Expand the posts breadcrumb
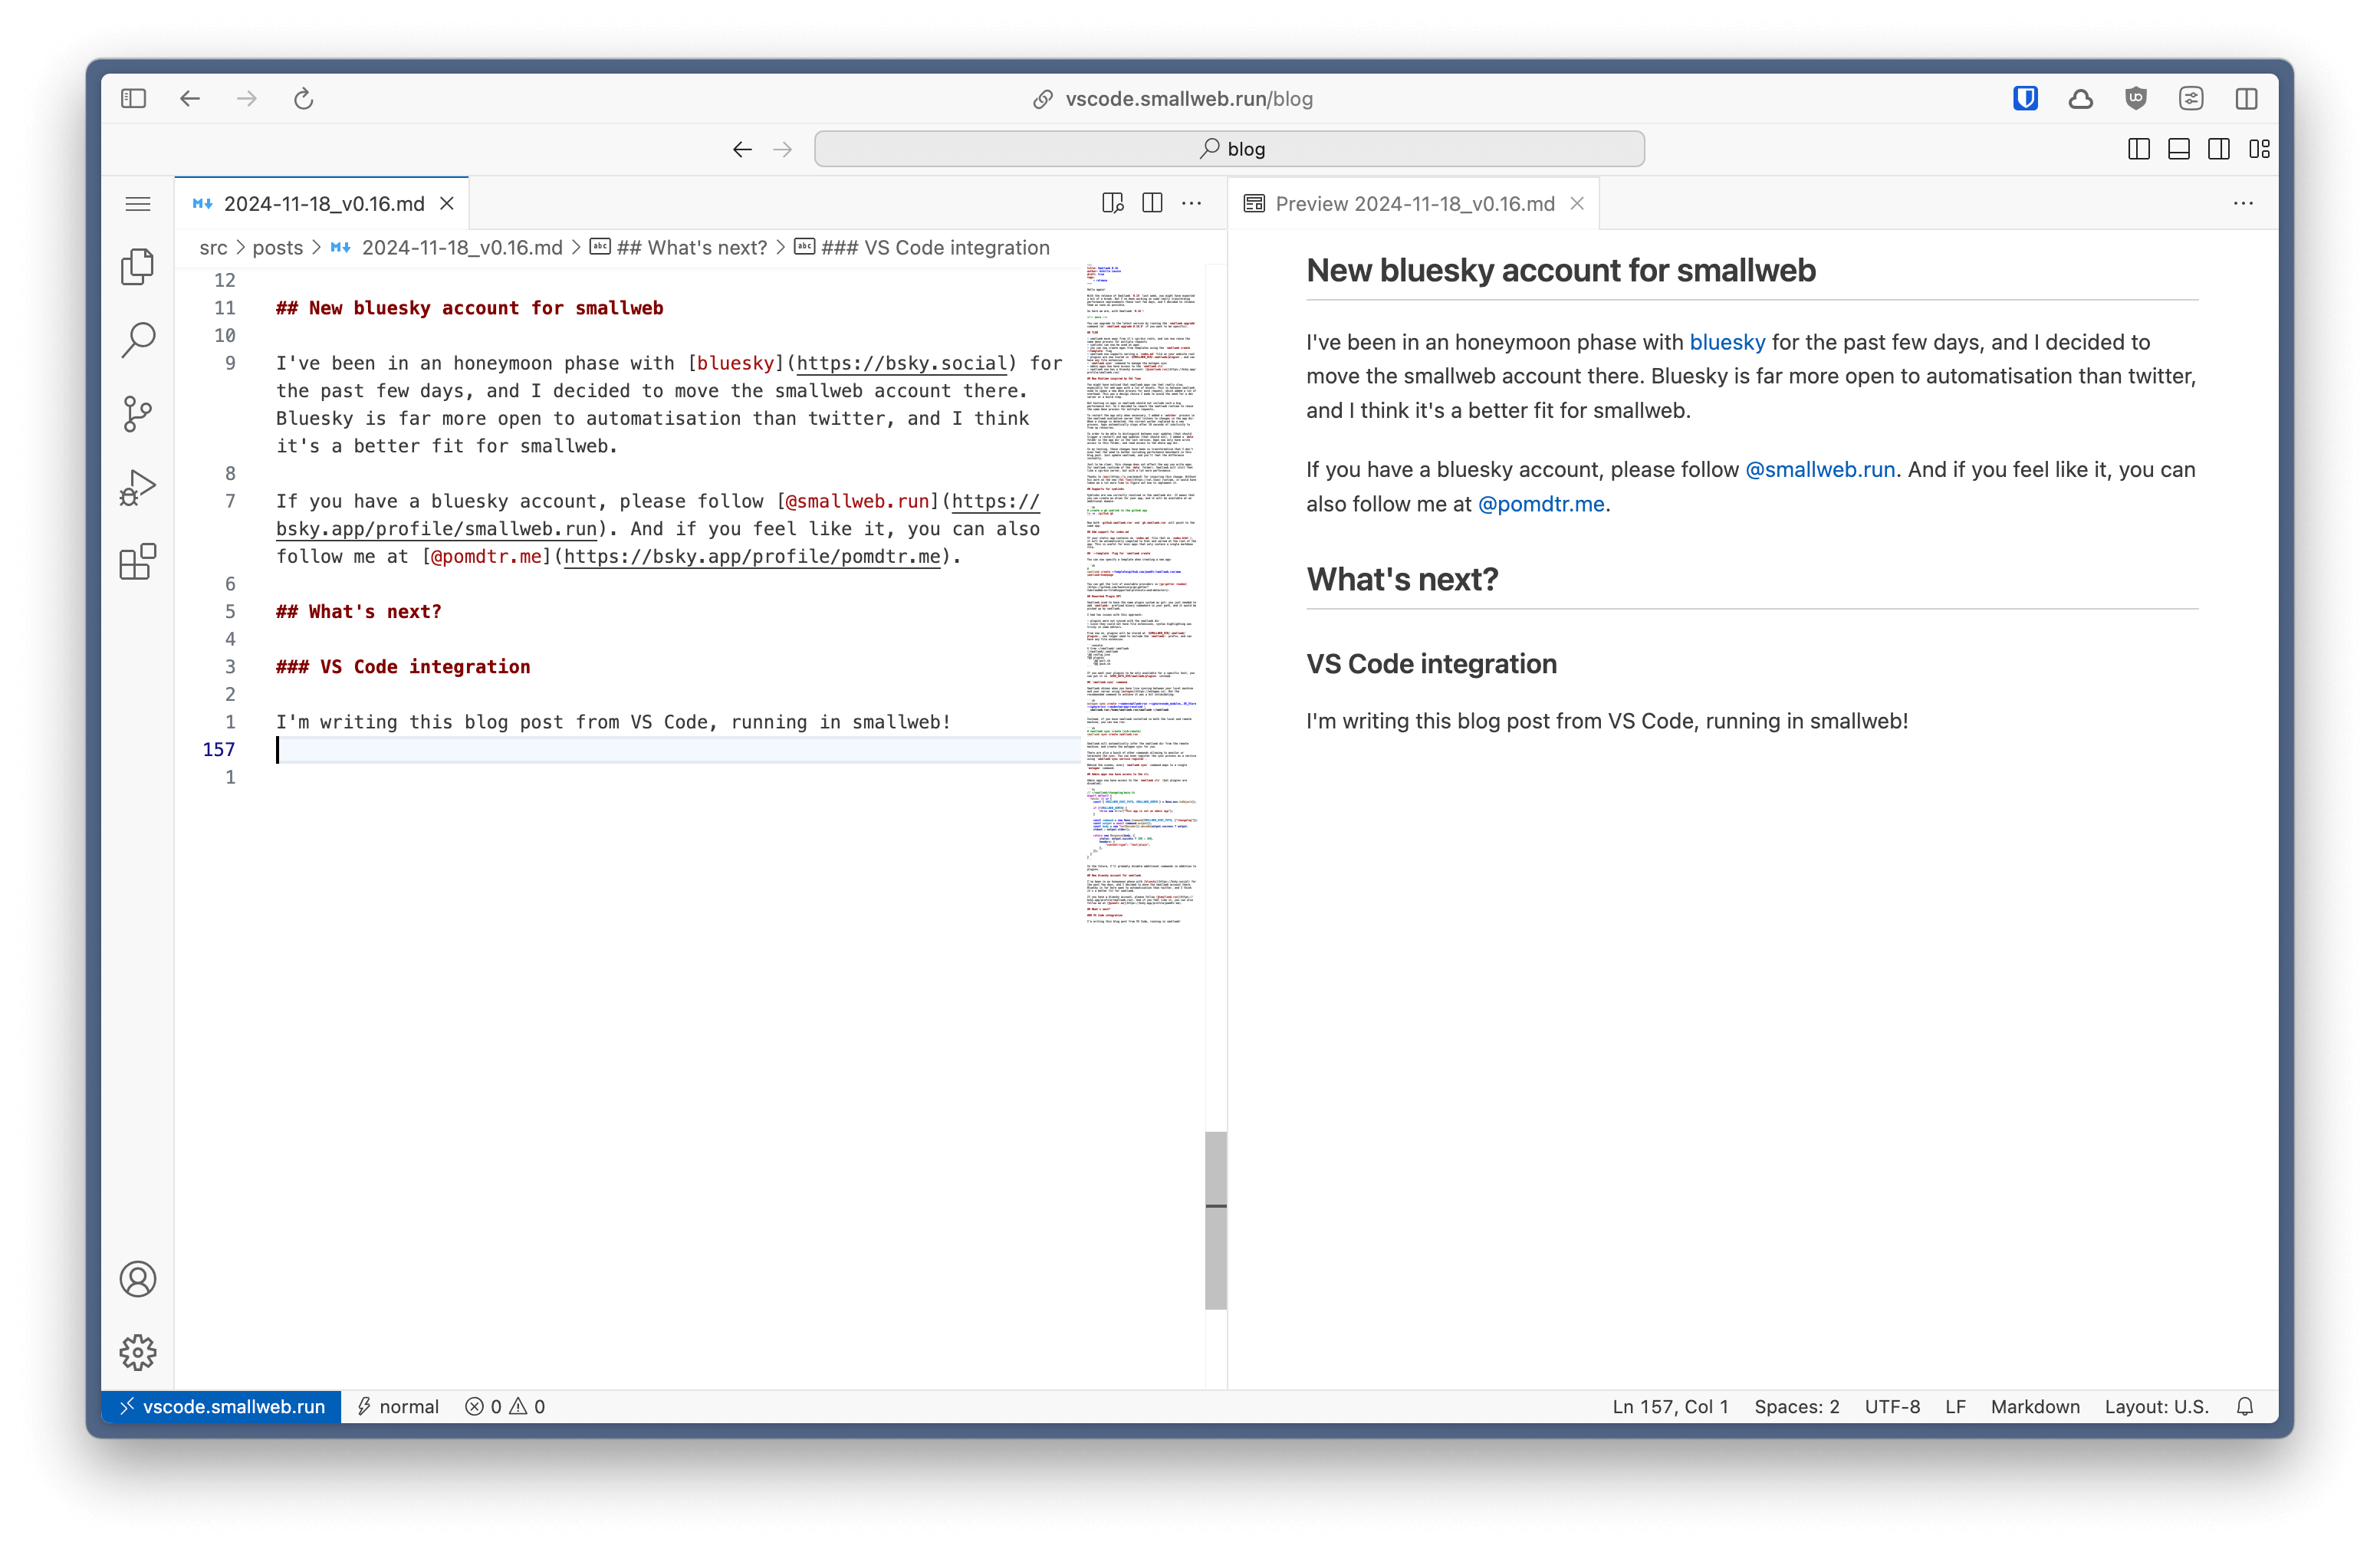Screen dimensions: 2380x1552 [277, 248]
